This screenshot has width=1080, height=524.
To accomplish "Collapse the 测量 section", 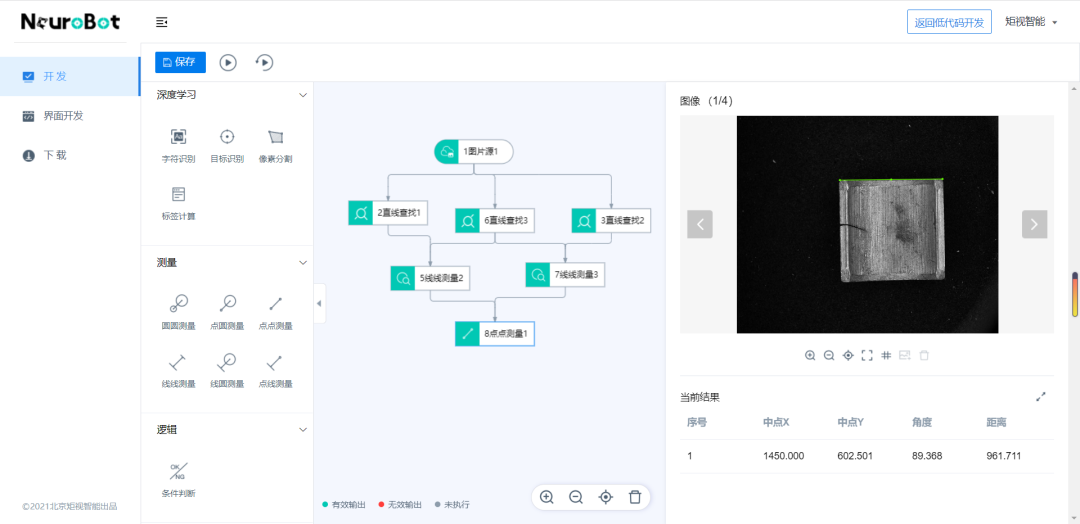I will tap(303, 263).
